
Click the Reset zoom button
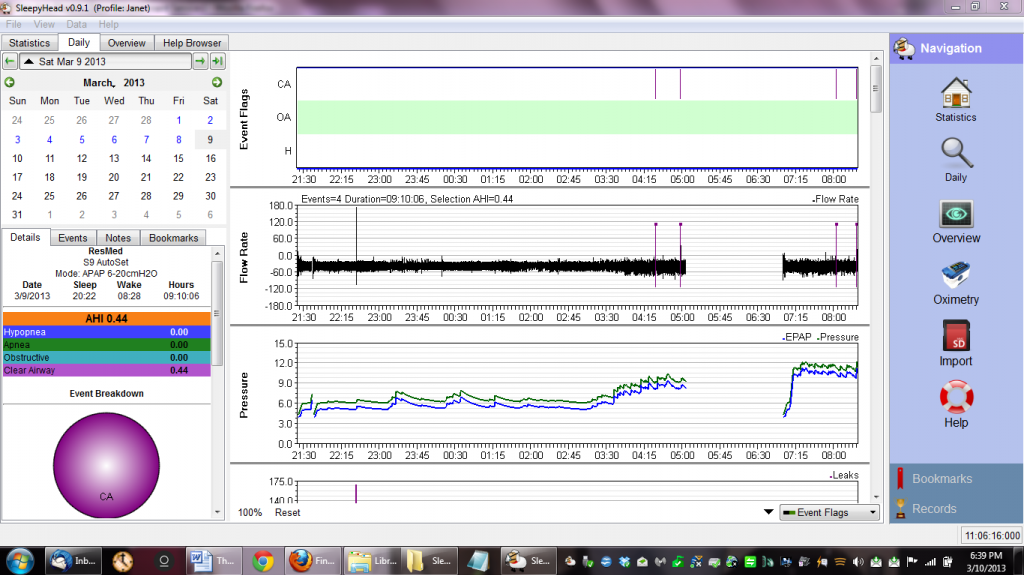coord(288,512)
